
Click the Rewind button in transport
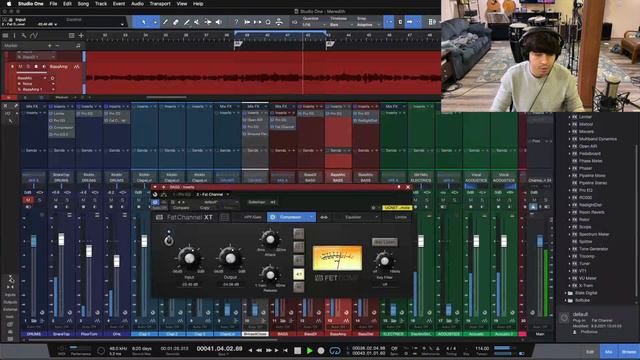(x=259, y=351)
